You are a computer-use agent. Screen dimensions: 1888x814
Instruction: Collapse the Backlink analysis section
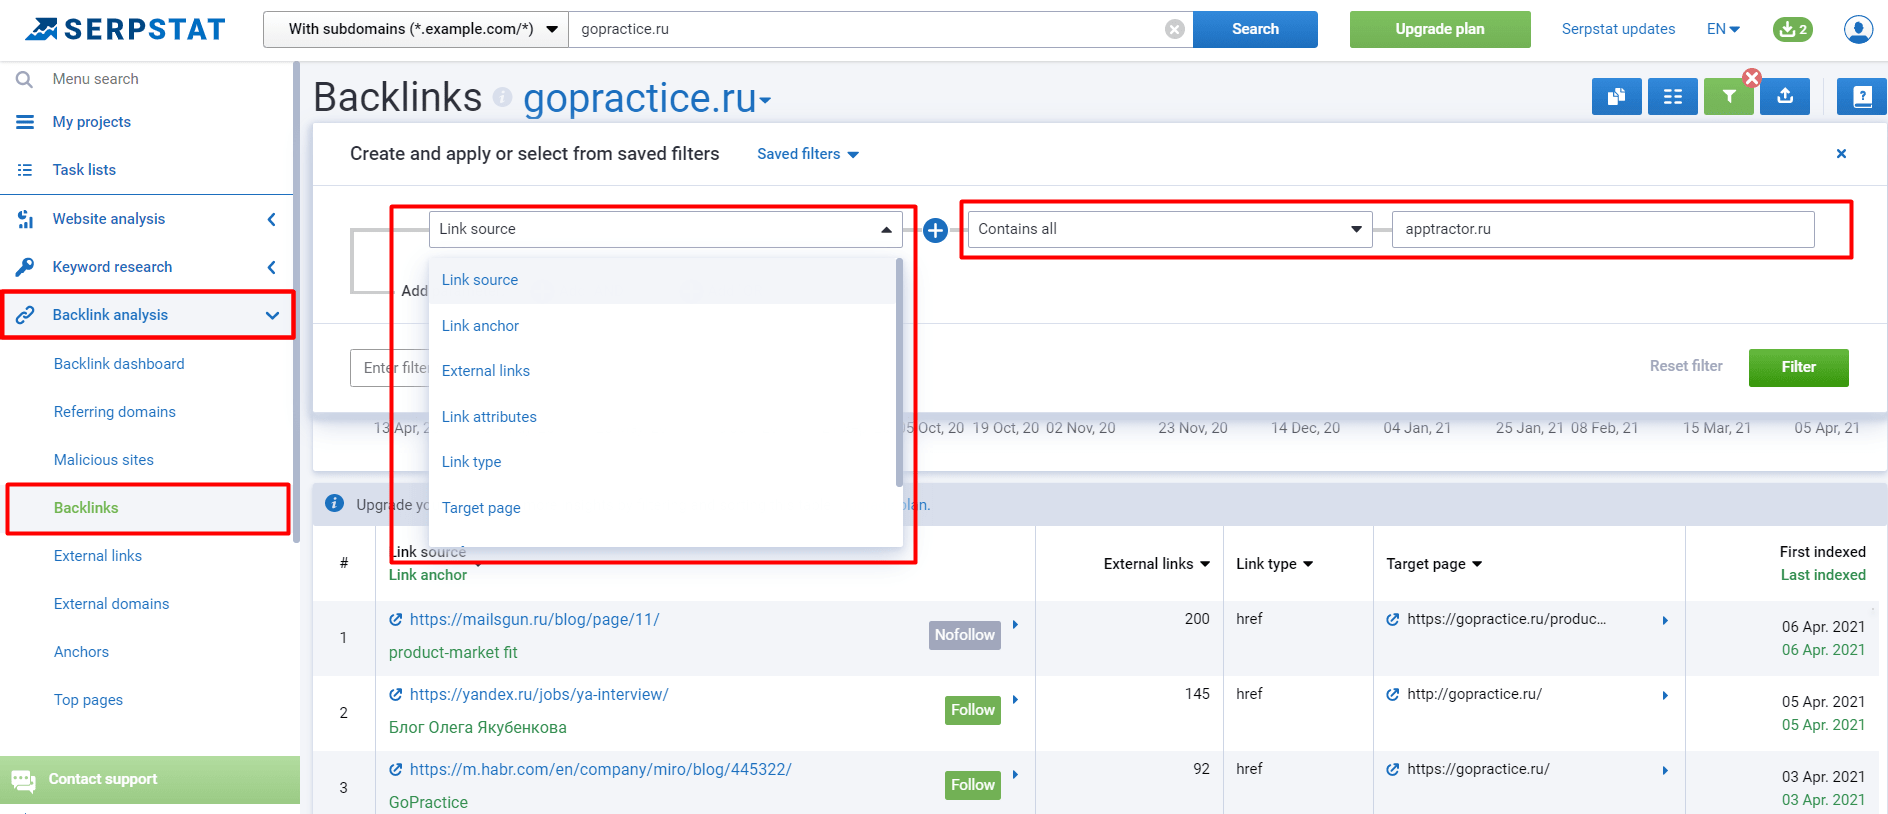point(272,315)
